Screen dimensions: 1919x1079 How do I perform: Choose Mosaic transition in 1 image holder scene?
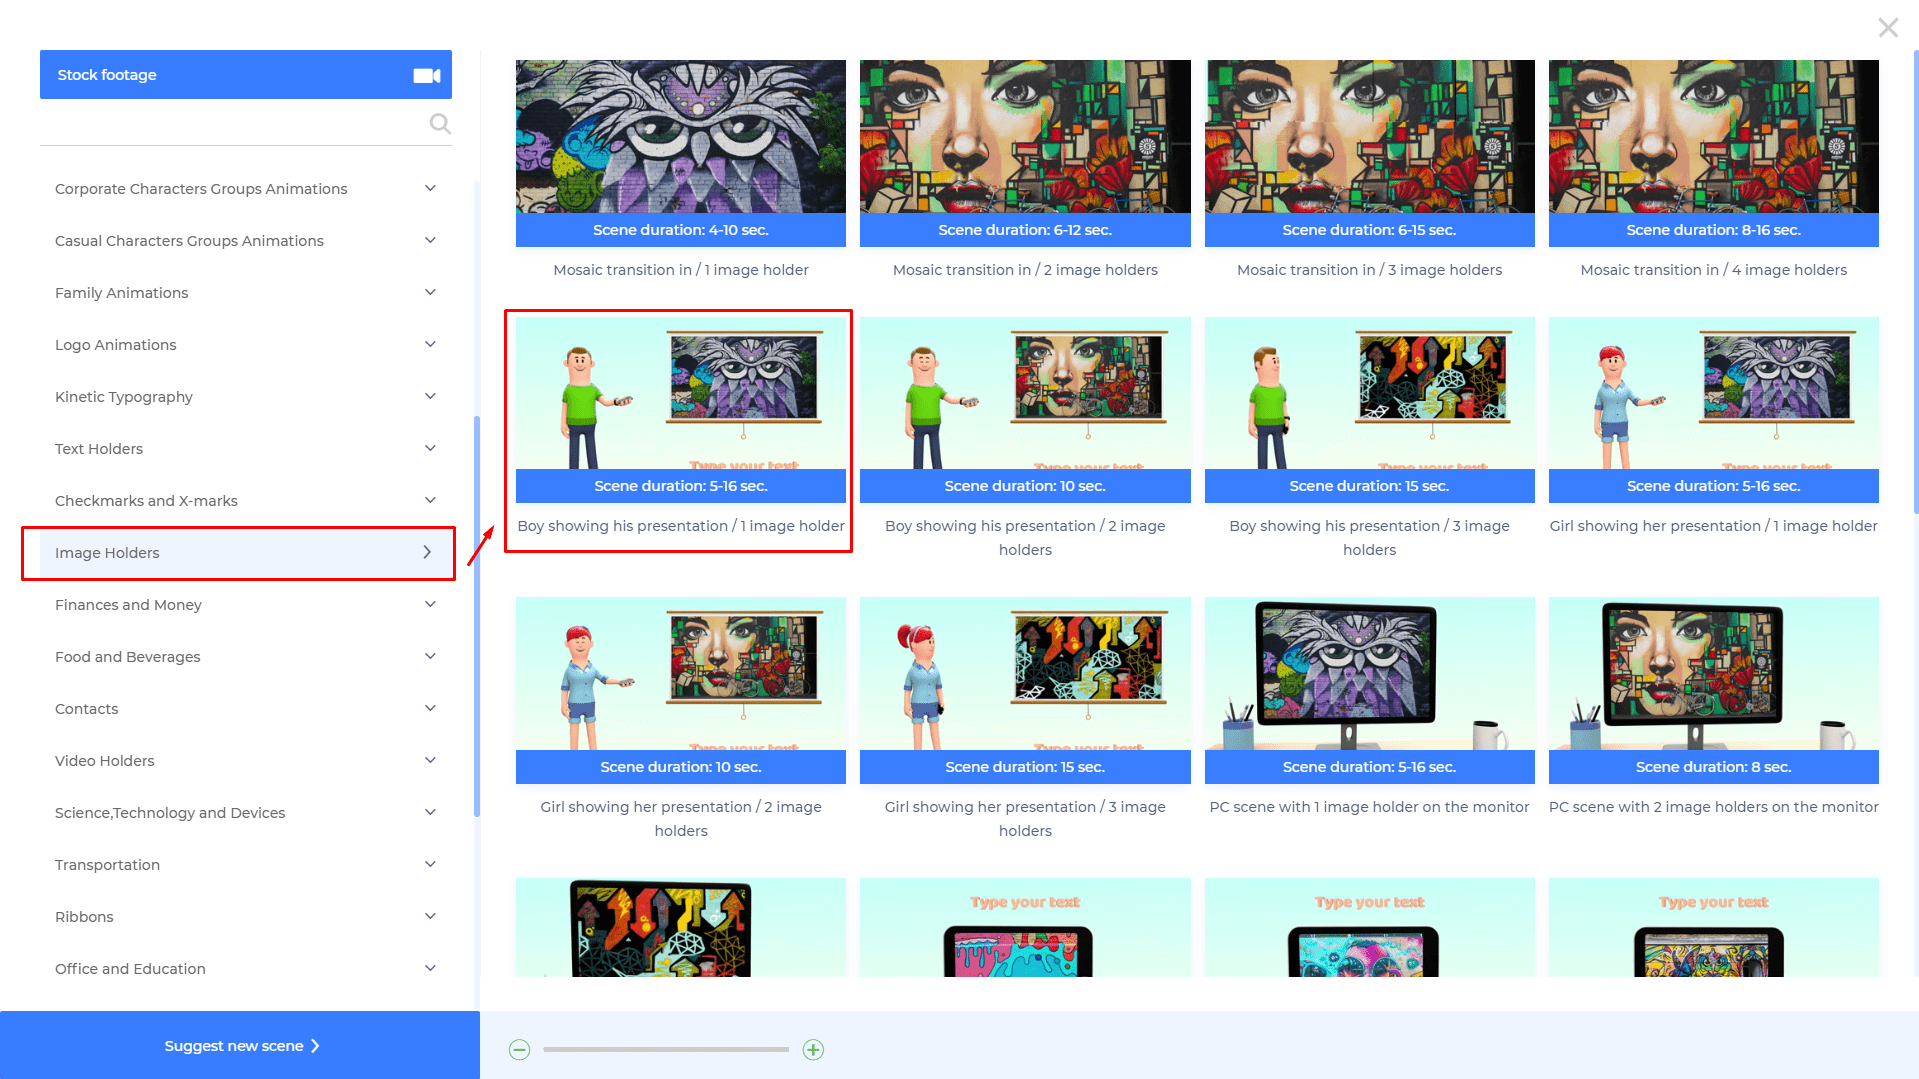[x=680, y=152]
